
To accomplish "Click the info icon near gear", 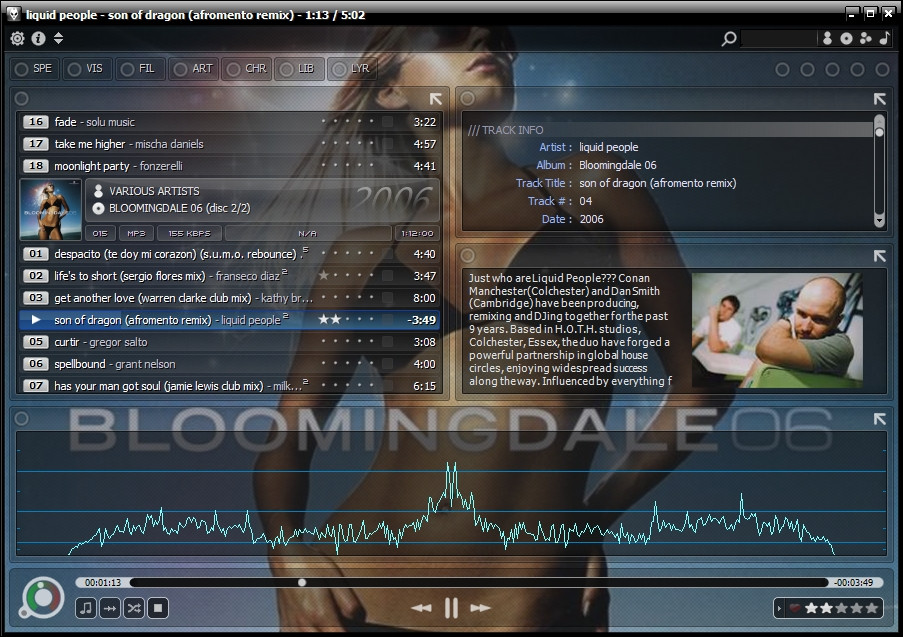I will coord(39,39).
